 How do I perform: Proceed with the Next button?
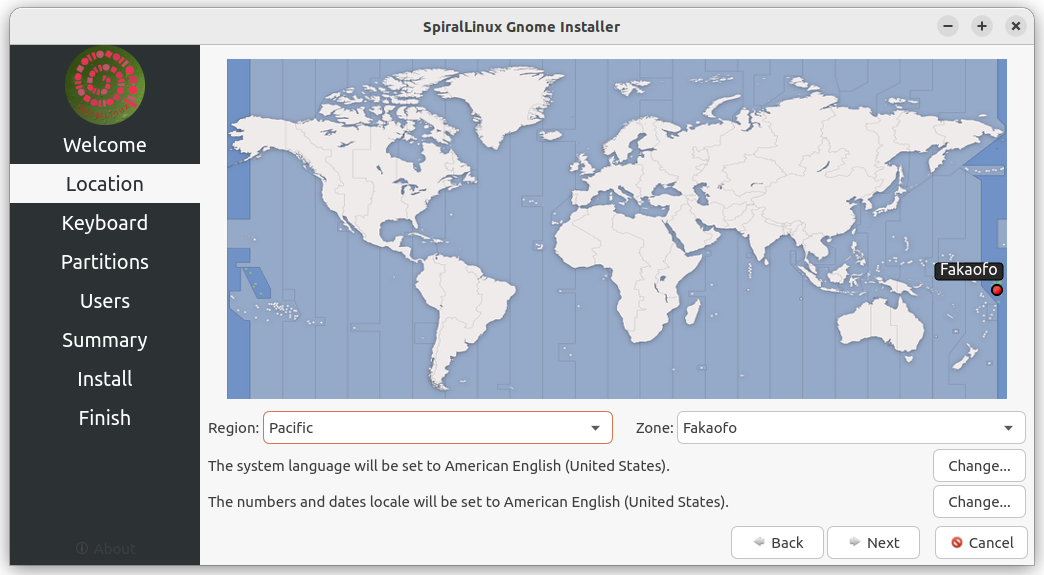click(x=874, y=542)
